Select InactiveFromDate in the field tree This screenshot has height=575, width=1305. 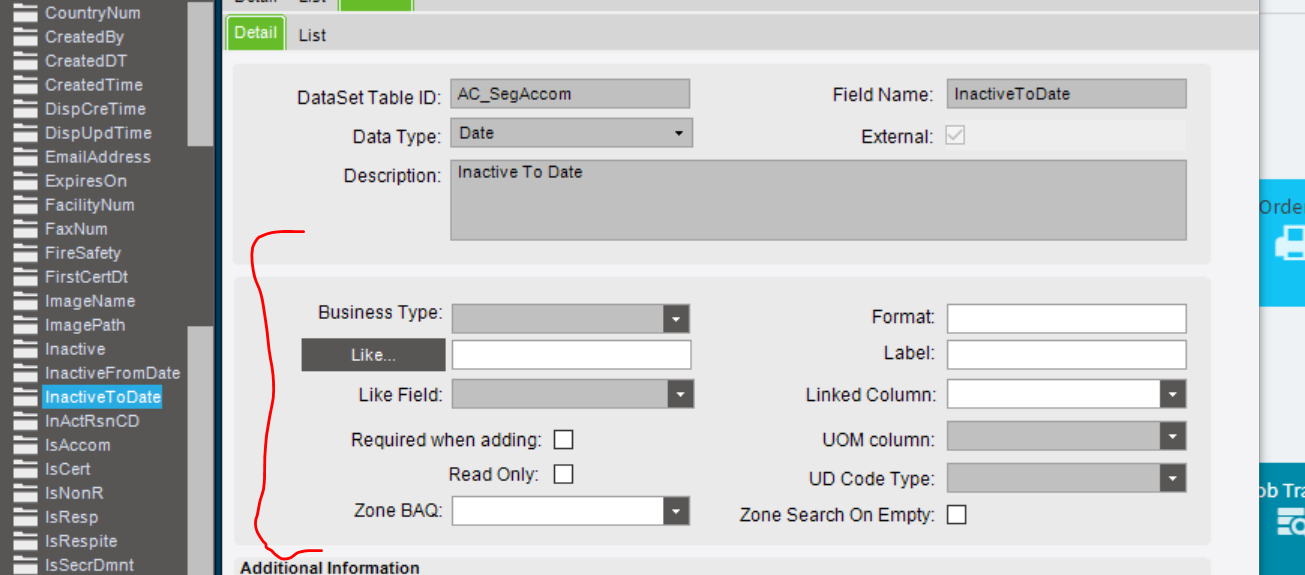[112, 373]
